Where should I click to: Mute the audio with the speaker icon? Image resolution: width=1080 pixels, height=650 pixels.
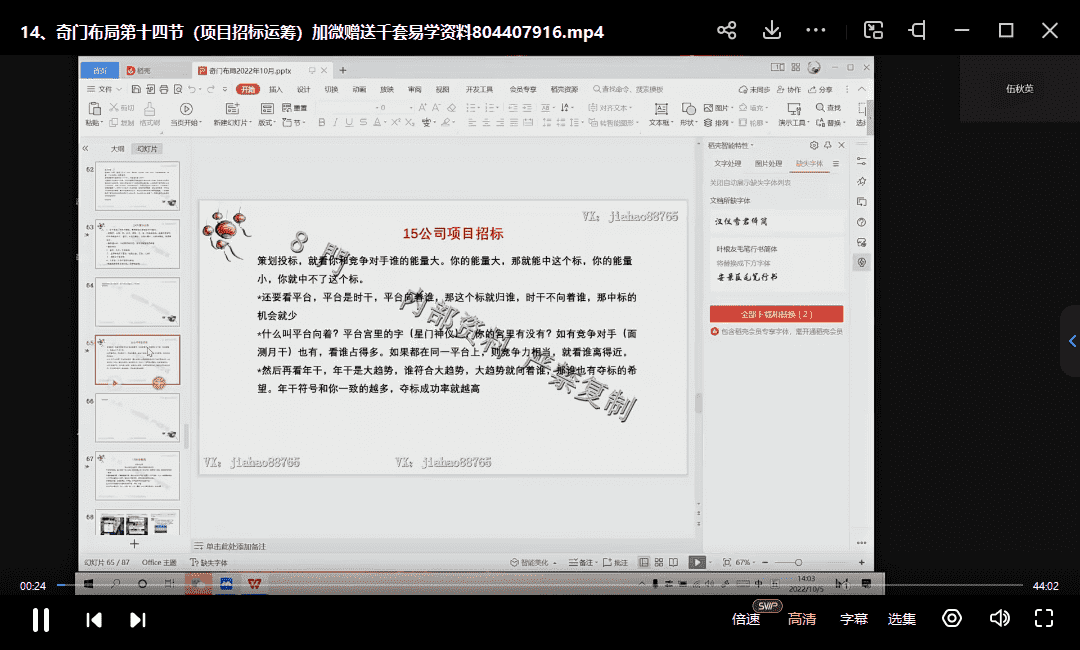point(999,618)
